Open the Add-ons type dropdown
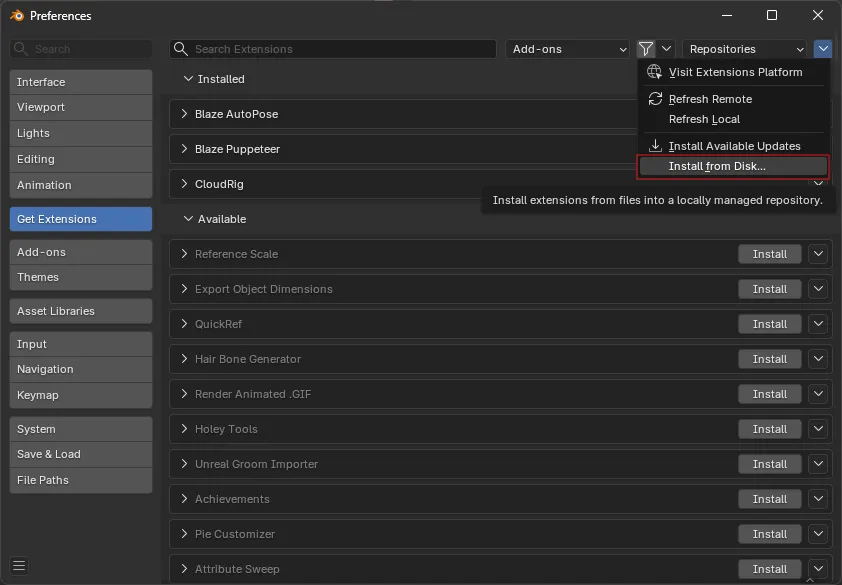The image size is (842, 585). coord(567,49)
